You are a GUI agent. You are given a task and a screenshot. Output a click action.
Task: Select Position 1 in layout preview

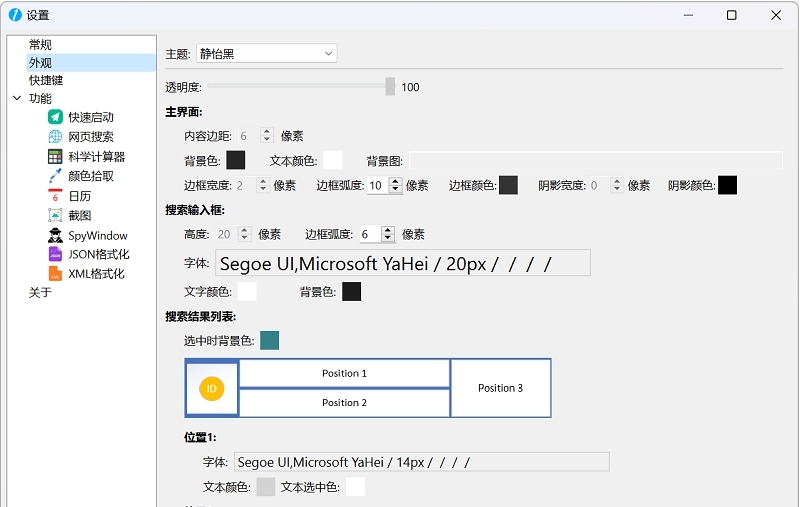(344, 373)
